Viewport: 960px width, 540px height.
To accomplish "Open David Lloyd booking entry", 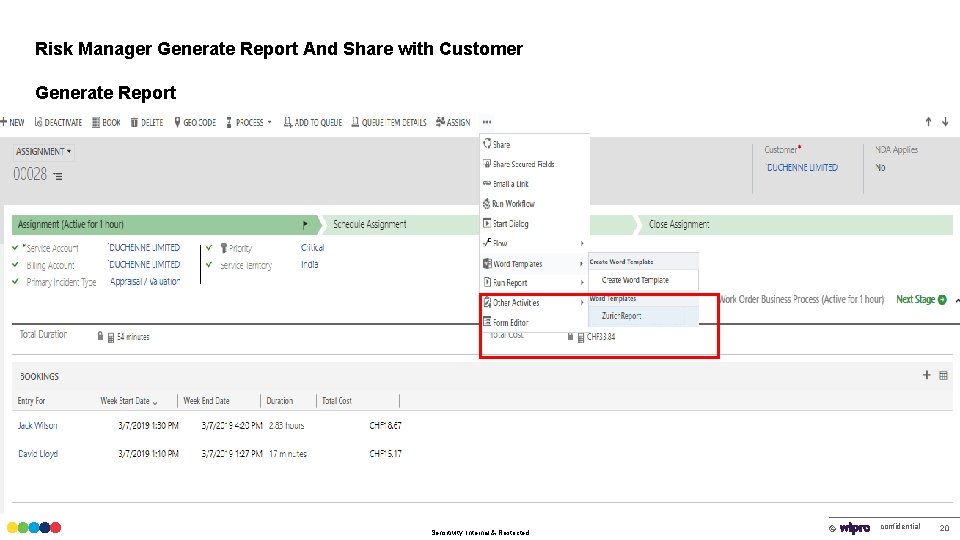I will (38, 454).
